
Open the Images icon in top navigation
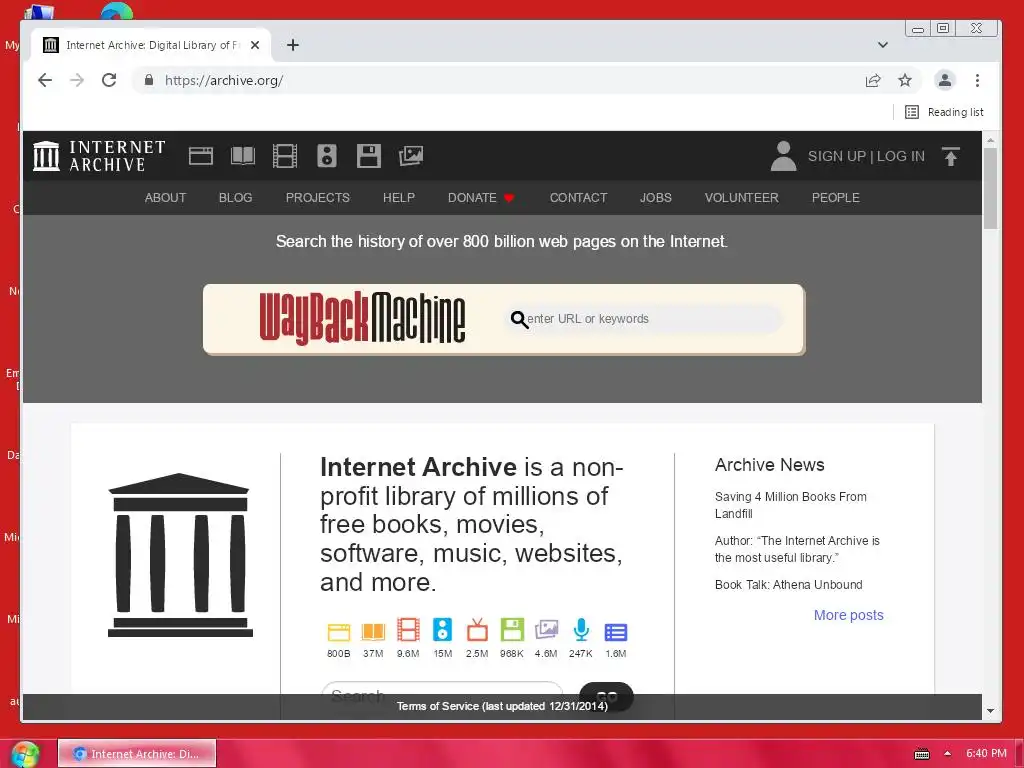click(x=411, y=156)
